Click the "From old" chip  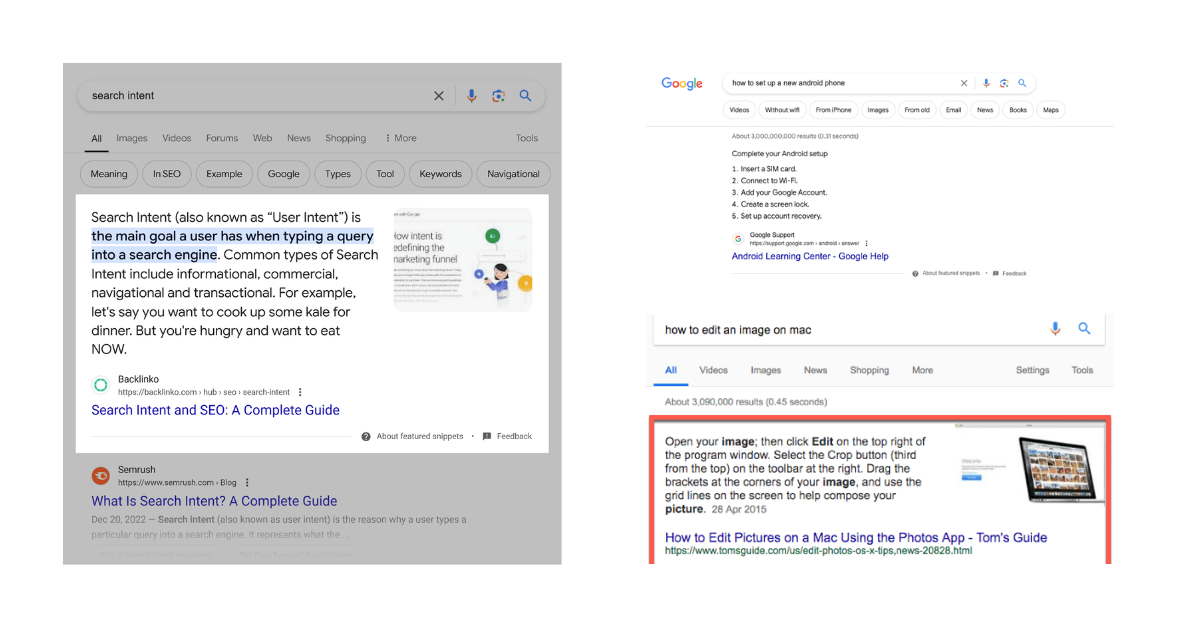coord(917,110)
